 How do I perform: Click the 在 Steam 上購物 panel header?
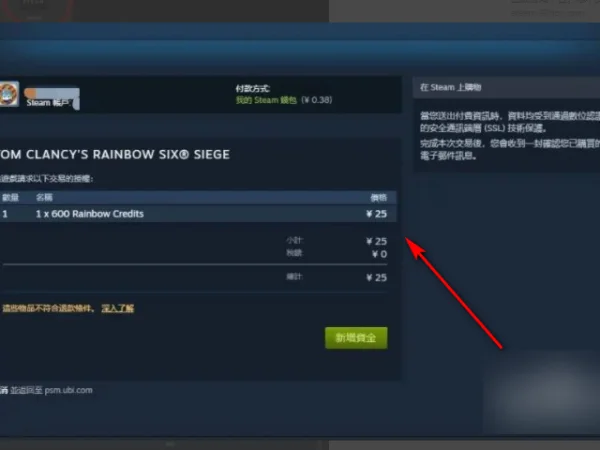click(450, 87)
